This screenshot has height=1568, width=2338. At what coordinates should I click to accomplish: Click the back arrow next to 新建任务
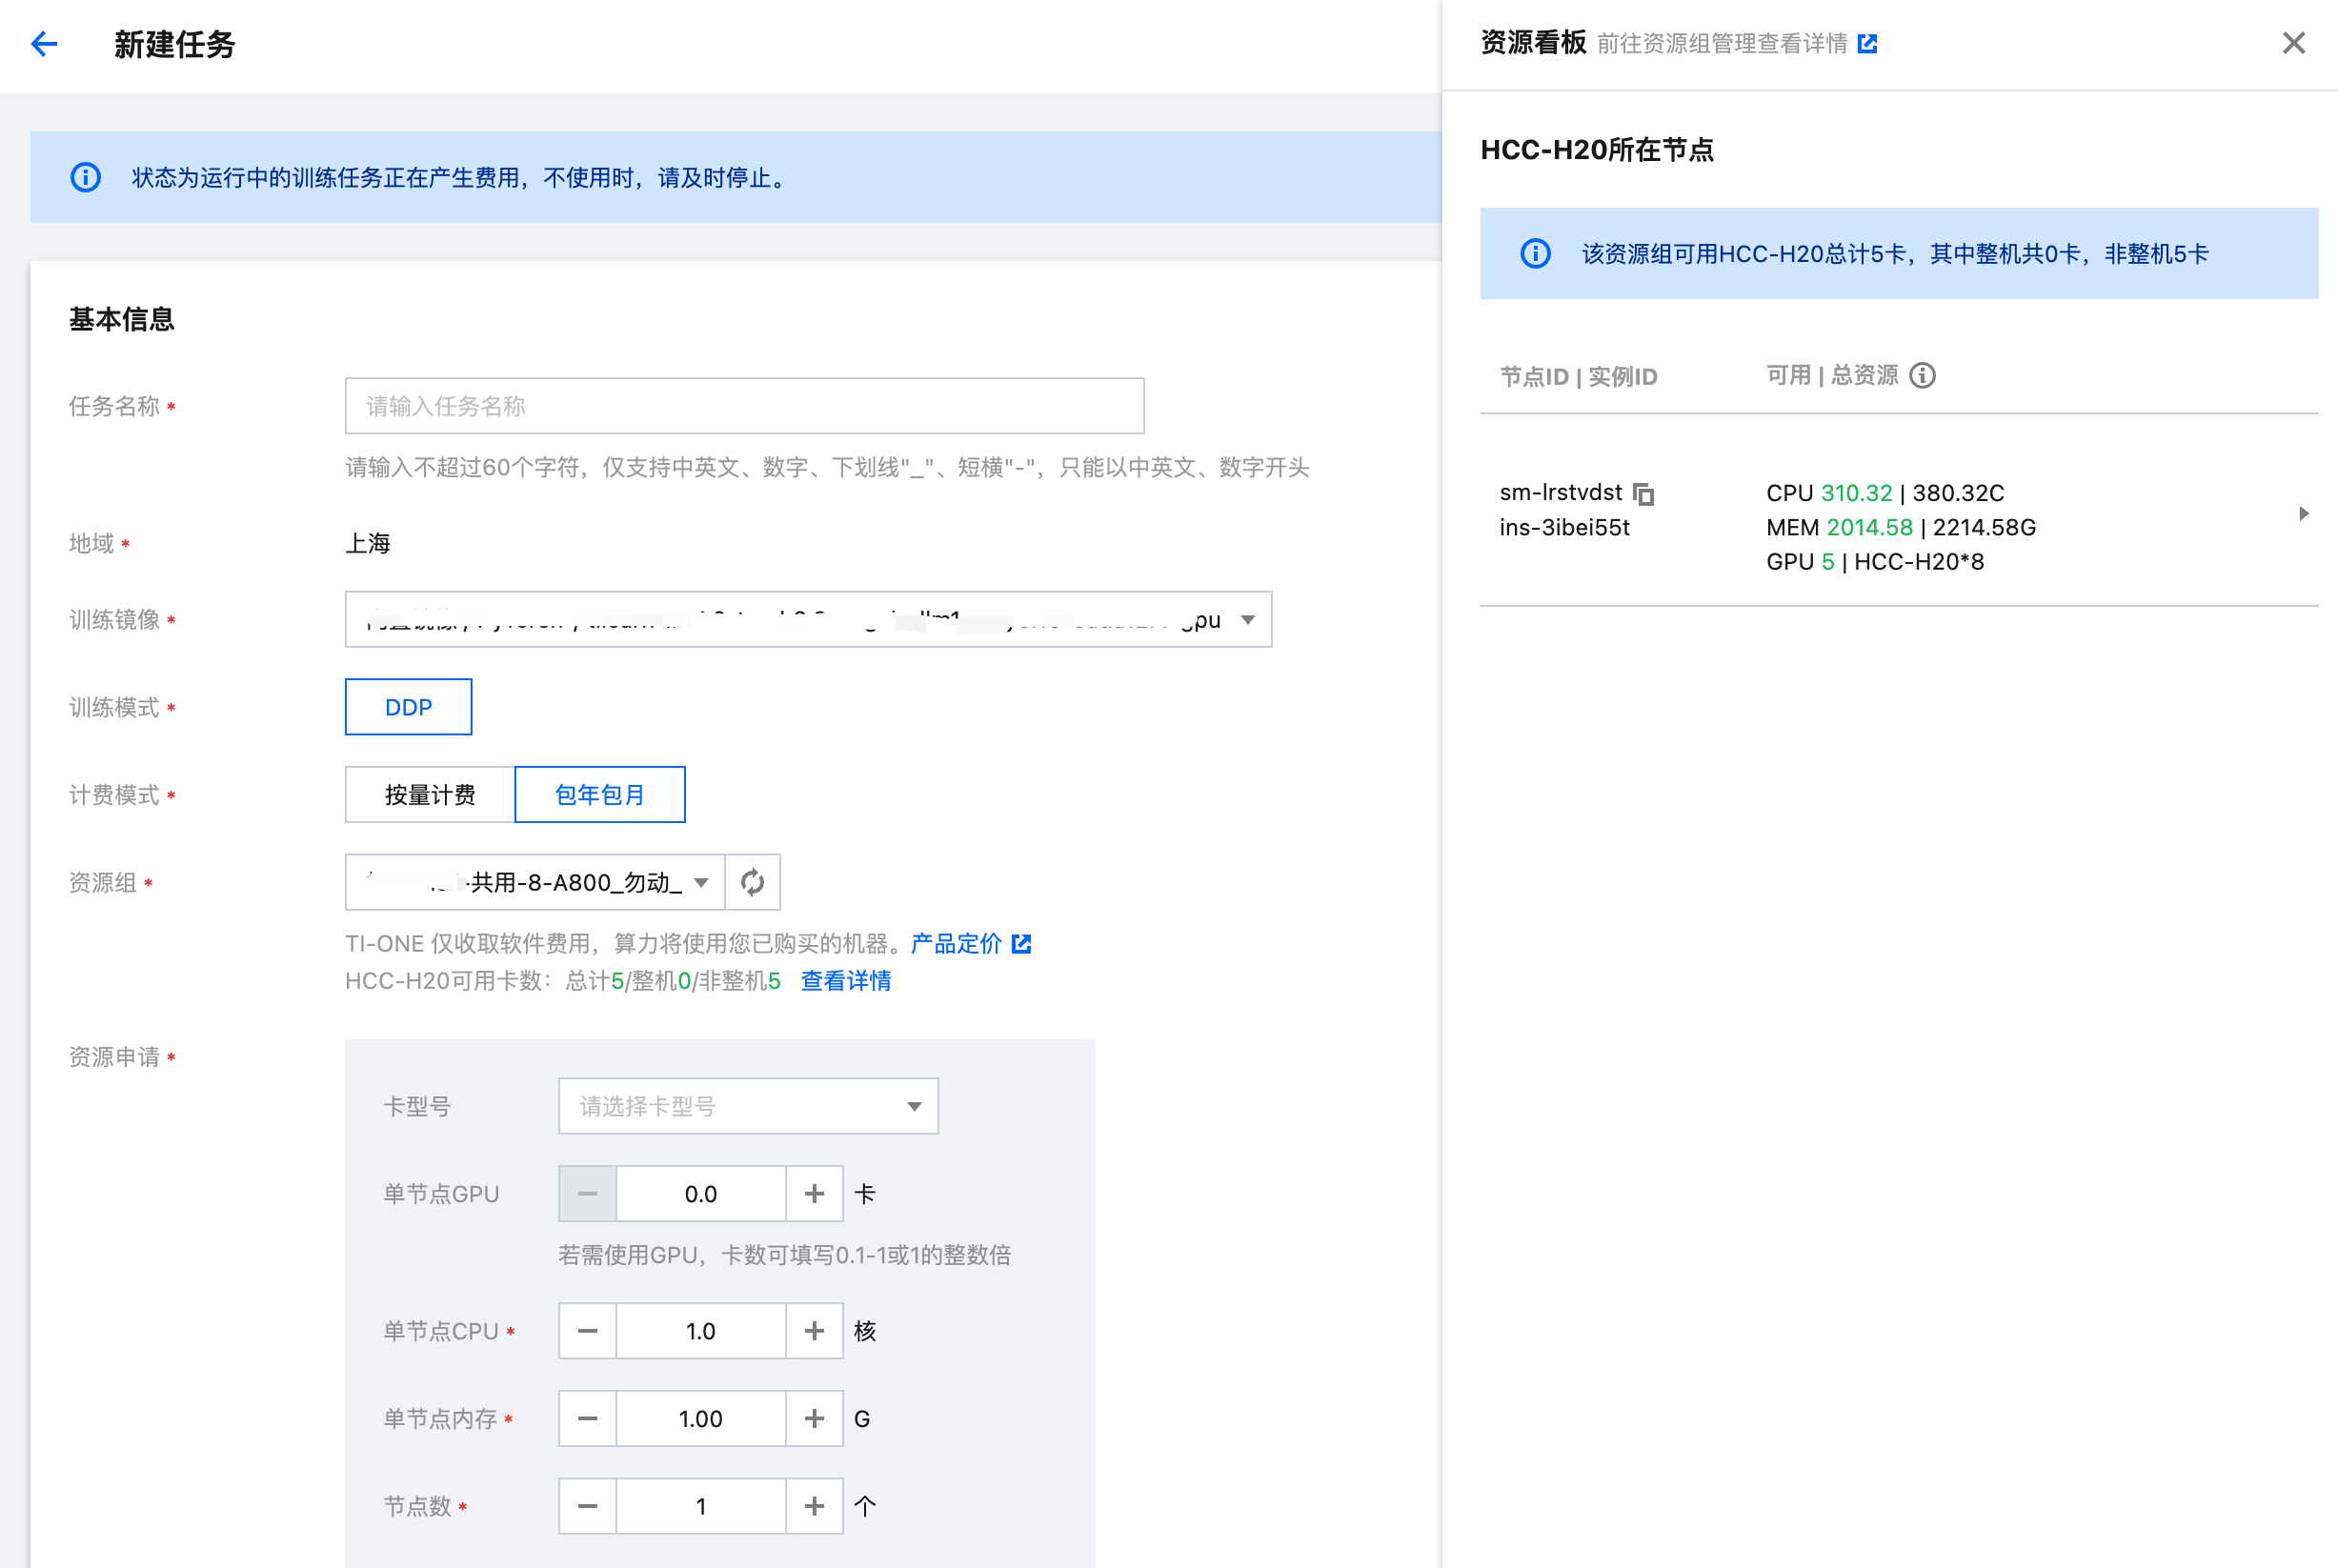[x=44, y=44]
